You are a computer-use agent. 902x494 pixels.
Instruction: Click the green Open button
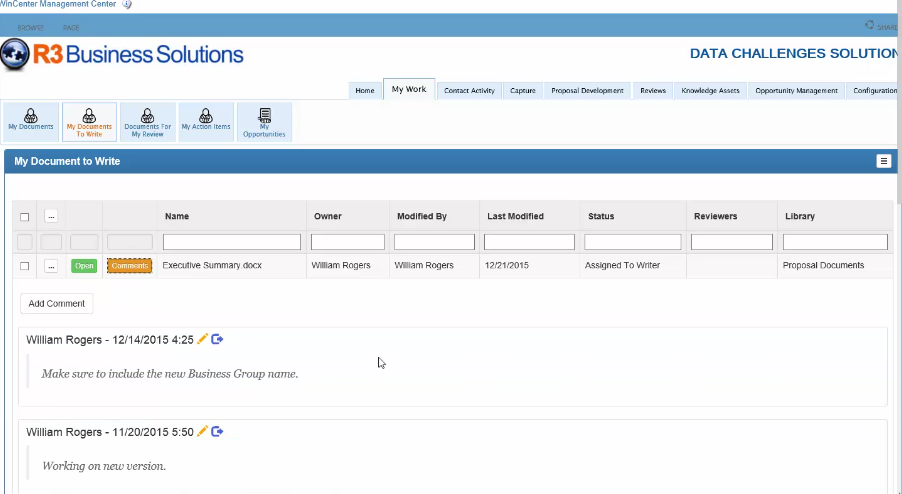84,266
